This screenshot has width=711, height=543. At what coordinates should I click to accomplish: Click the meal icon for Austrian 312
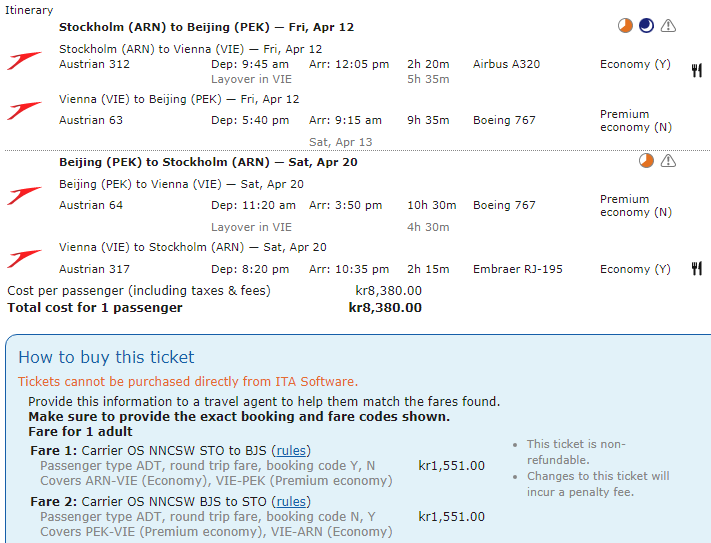point(696,70)
